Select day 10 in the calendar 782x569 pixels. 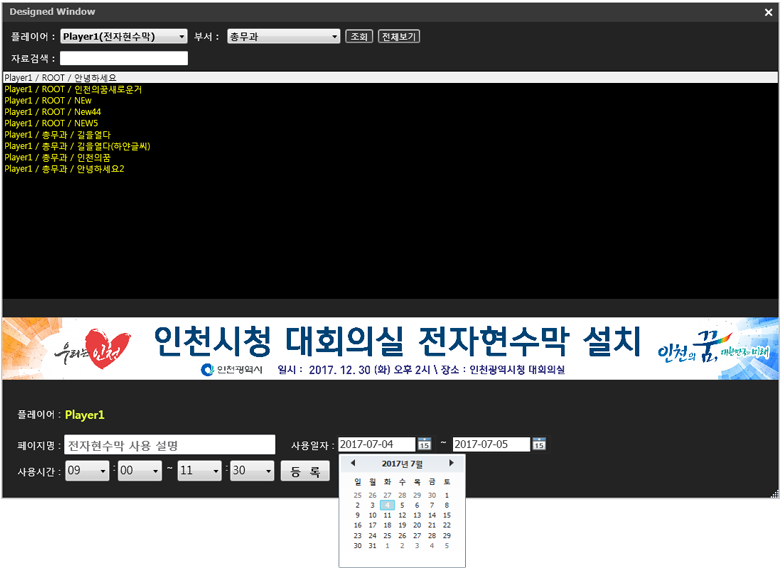point(373,515)
